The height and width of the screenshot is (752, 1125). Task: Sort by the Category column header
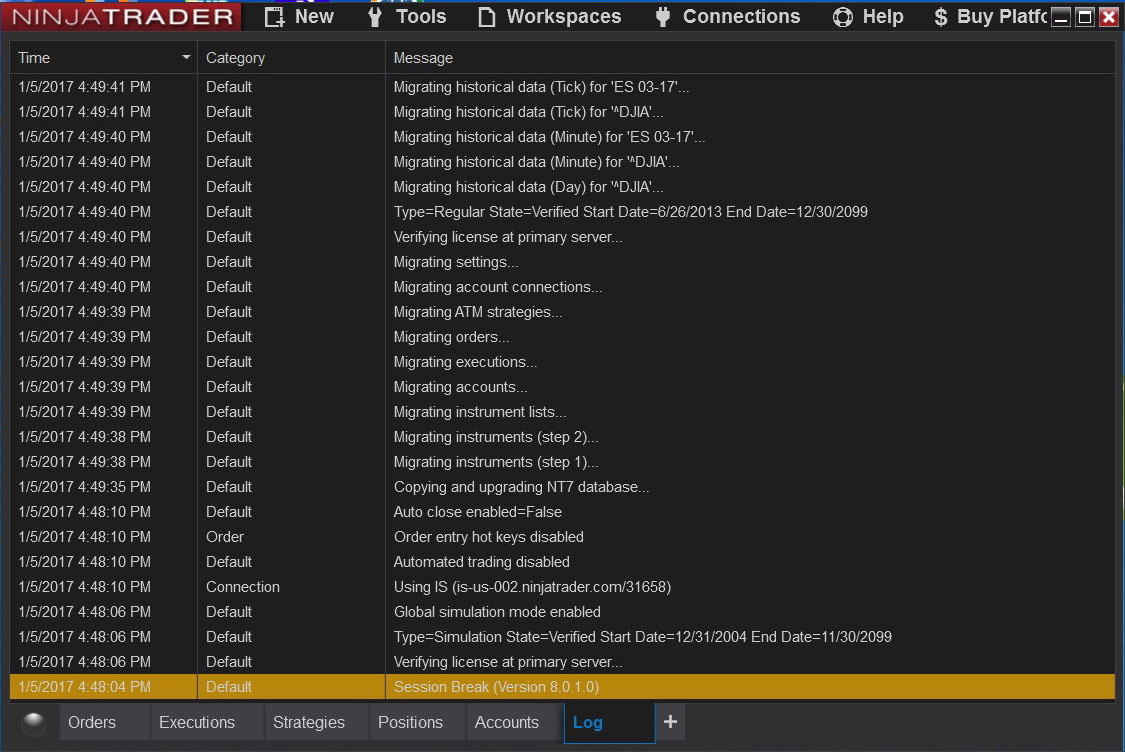click(291, 57)
